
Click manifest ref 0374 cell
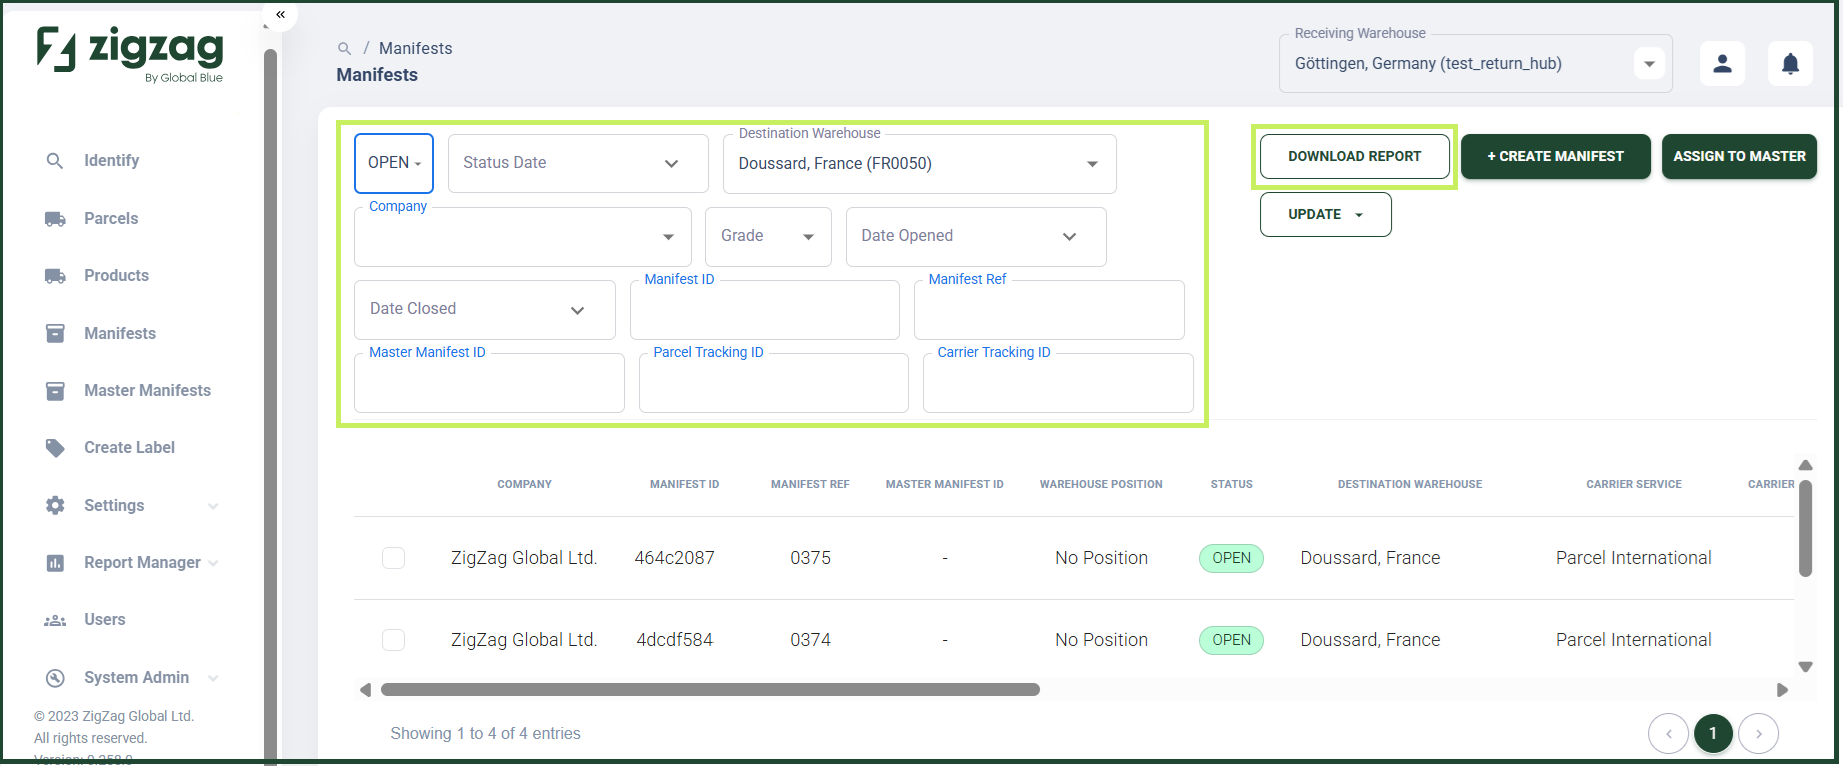(x=810, y=640)
